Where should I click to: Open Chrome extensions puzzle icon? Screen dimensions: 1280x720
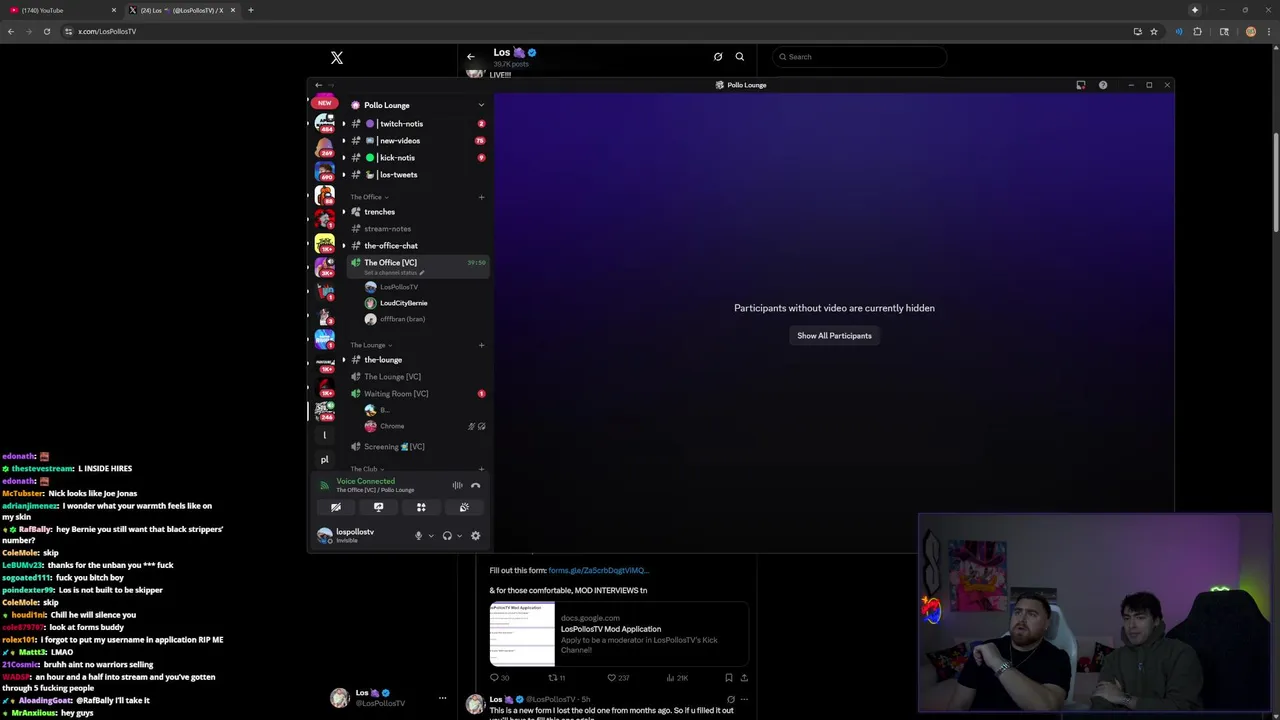(x=1197, y=31)
